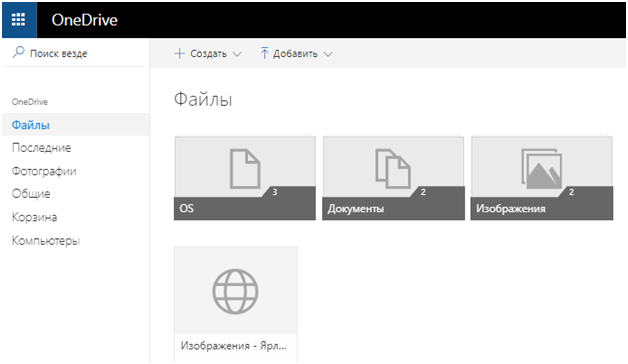Screen dimensions: 628x364
Task: Click the Файлы page heading
Action: tap(203, 99)
